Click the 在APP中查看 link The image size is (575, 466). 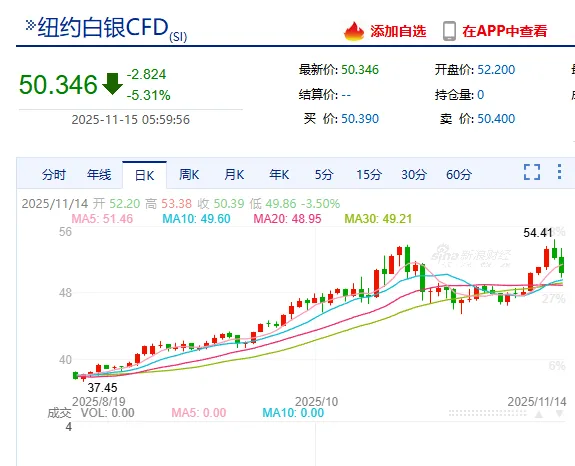click(505, 32)
